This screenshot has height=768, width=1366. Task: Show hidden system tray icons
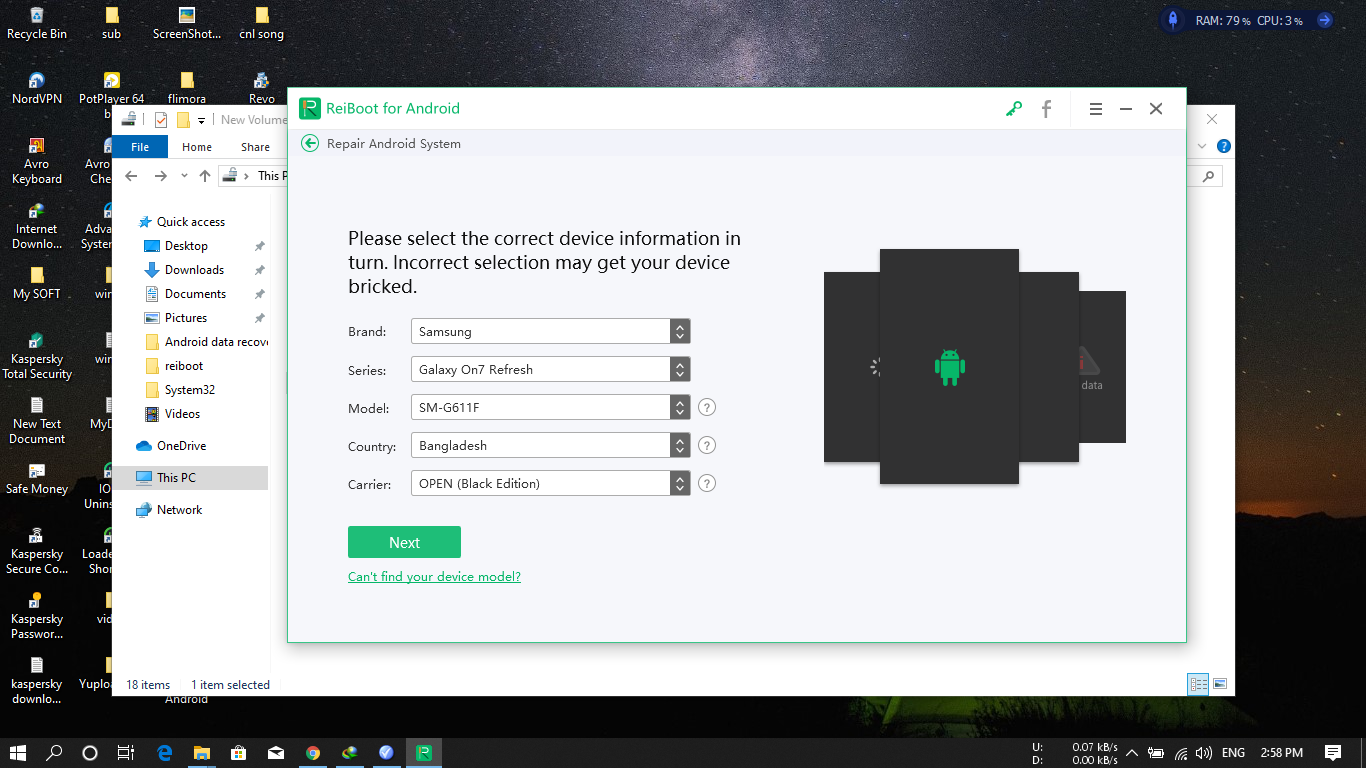coord(1132,753)
